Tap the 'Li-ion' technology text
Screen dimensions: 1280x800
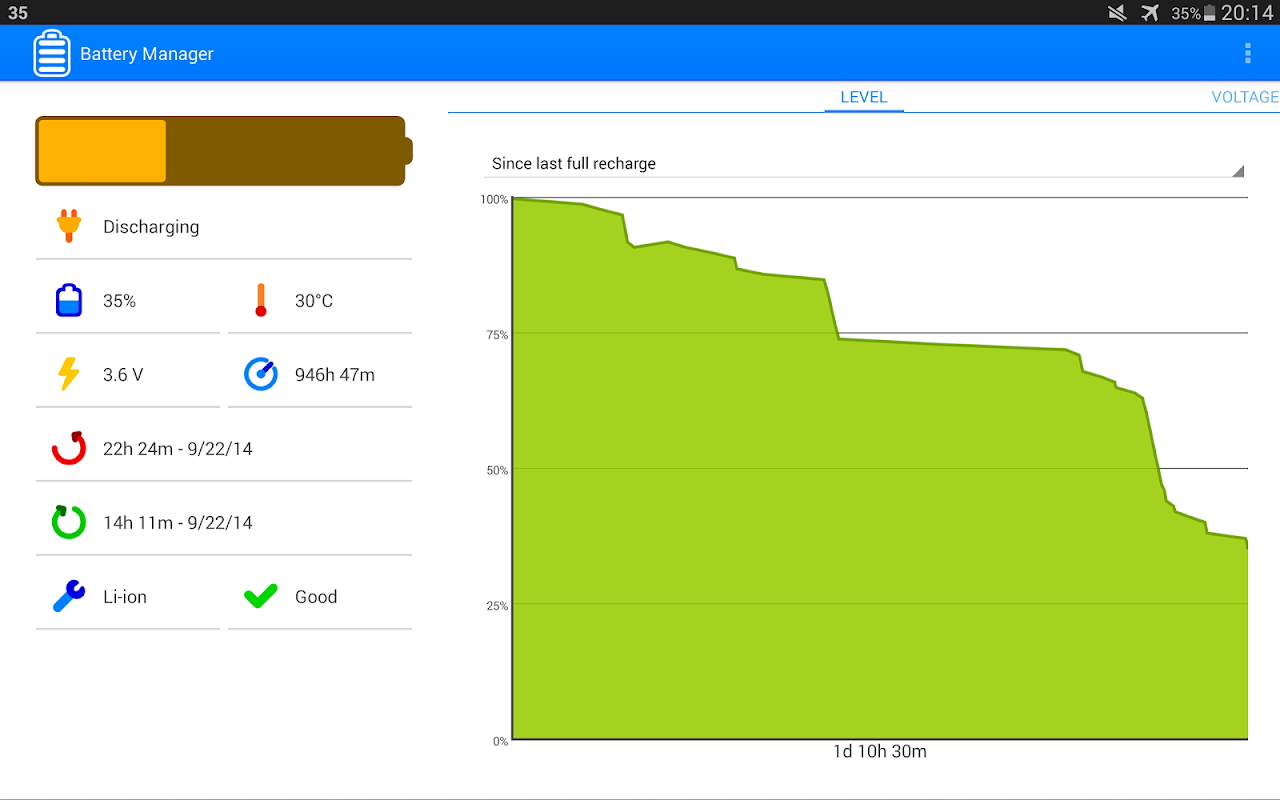[125, 596]
